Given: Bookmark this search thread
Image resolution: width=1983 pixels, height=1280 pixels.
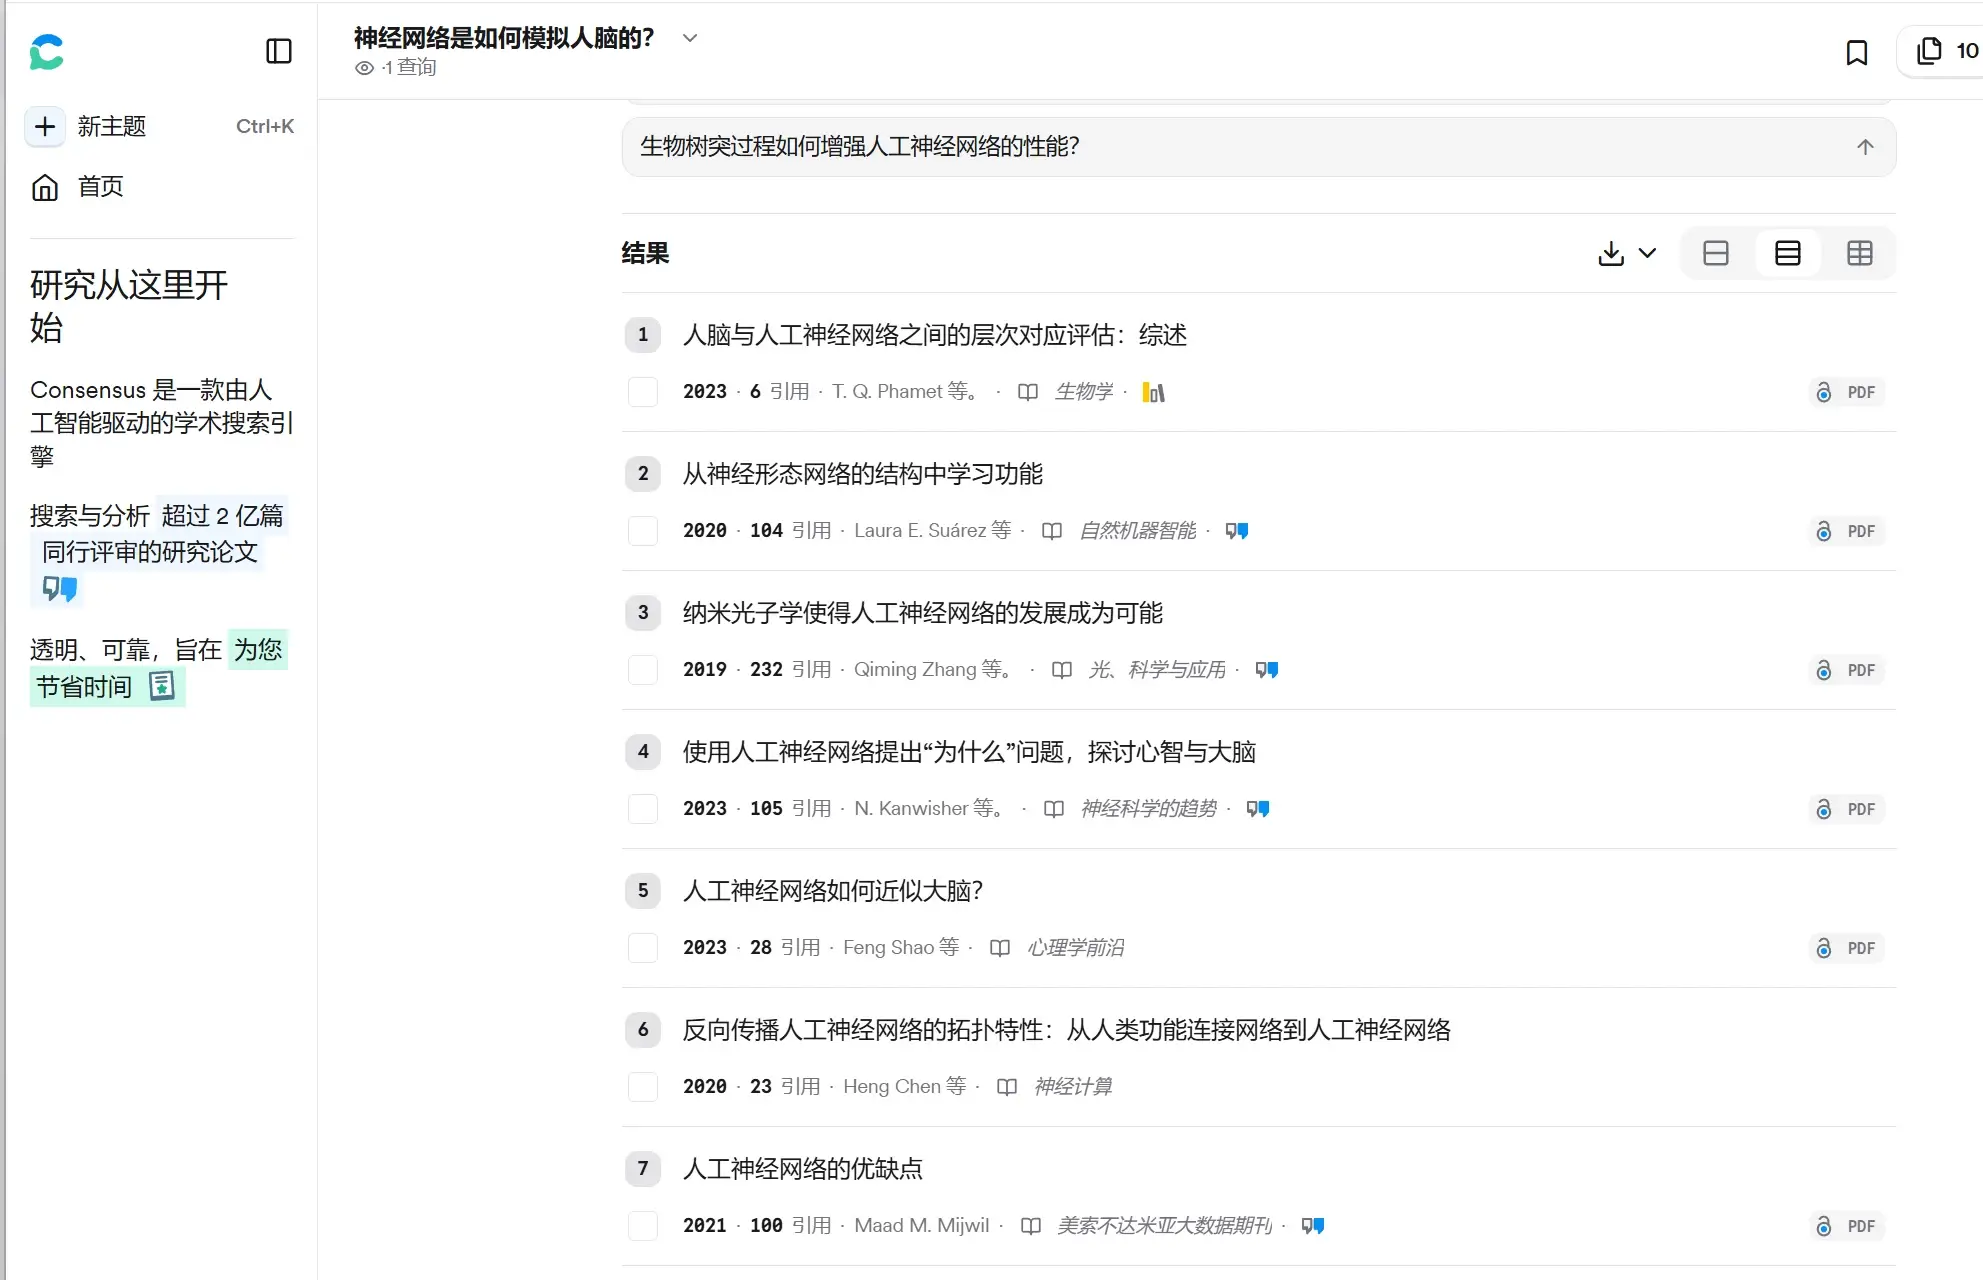Looking at the screenshot, I should pos(1856,52).
